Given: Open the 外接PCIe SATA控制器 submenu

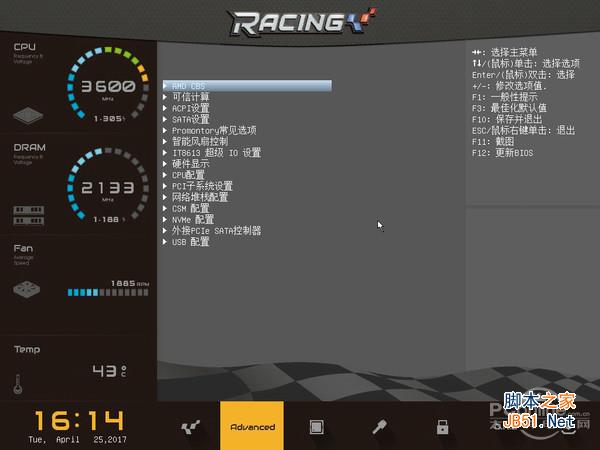Looking at the screenshot, I should click(216, 230).
